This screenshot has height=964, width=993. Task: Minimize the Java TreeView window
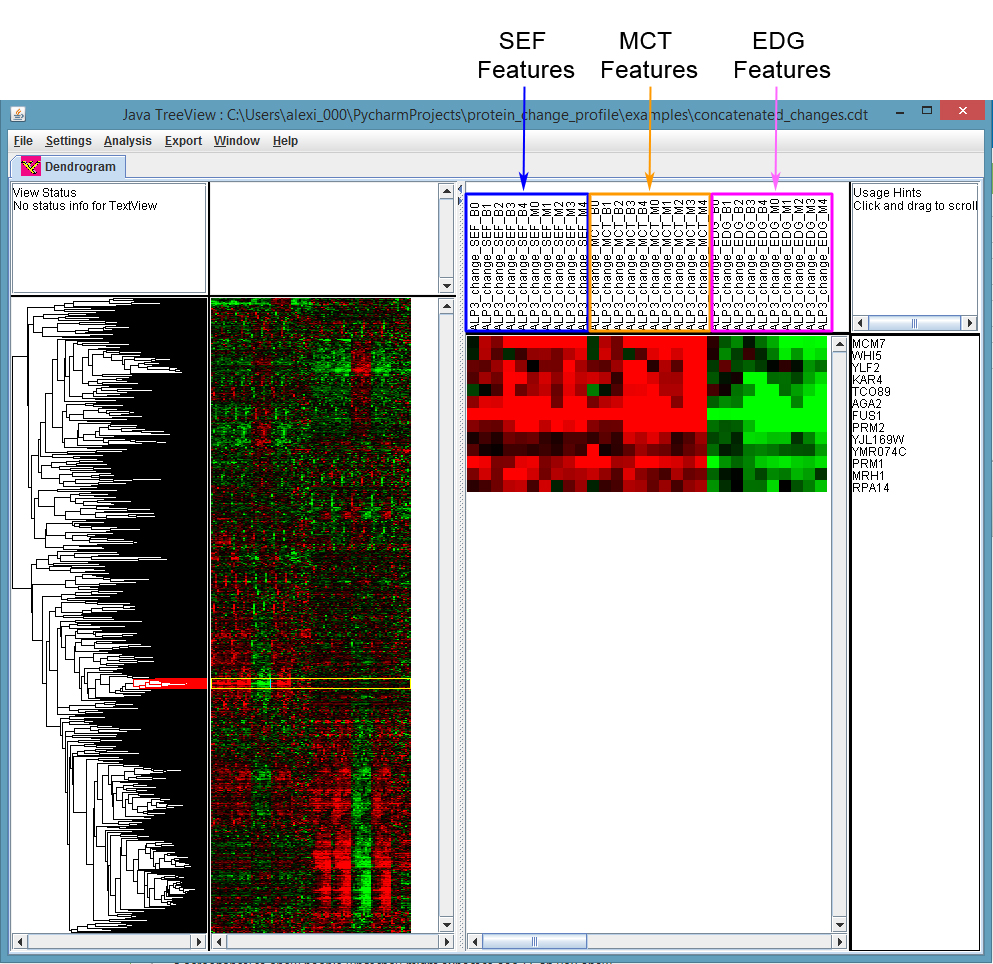pyautogui.click(x=900, y=111)
